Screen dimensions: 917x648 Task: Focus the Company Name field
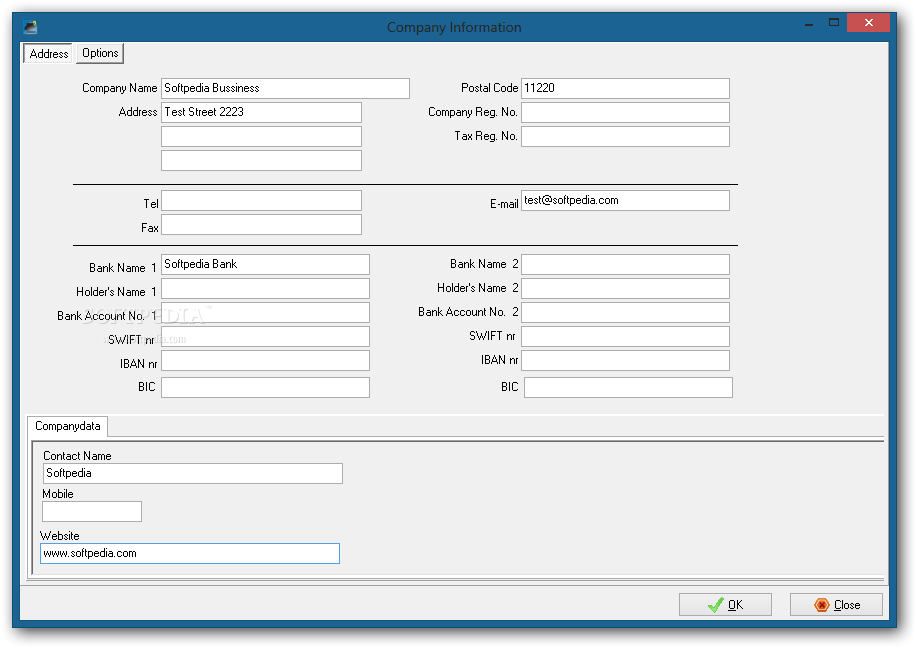[285, 88]
